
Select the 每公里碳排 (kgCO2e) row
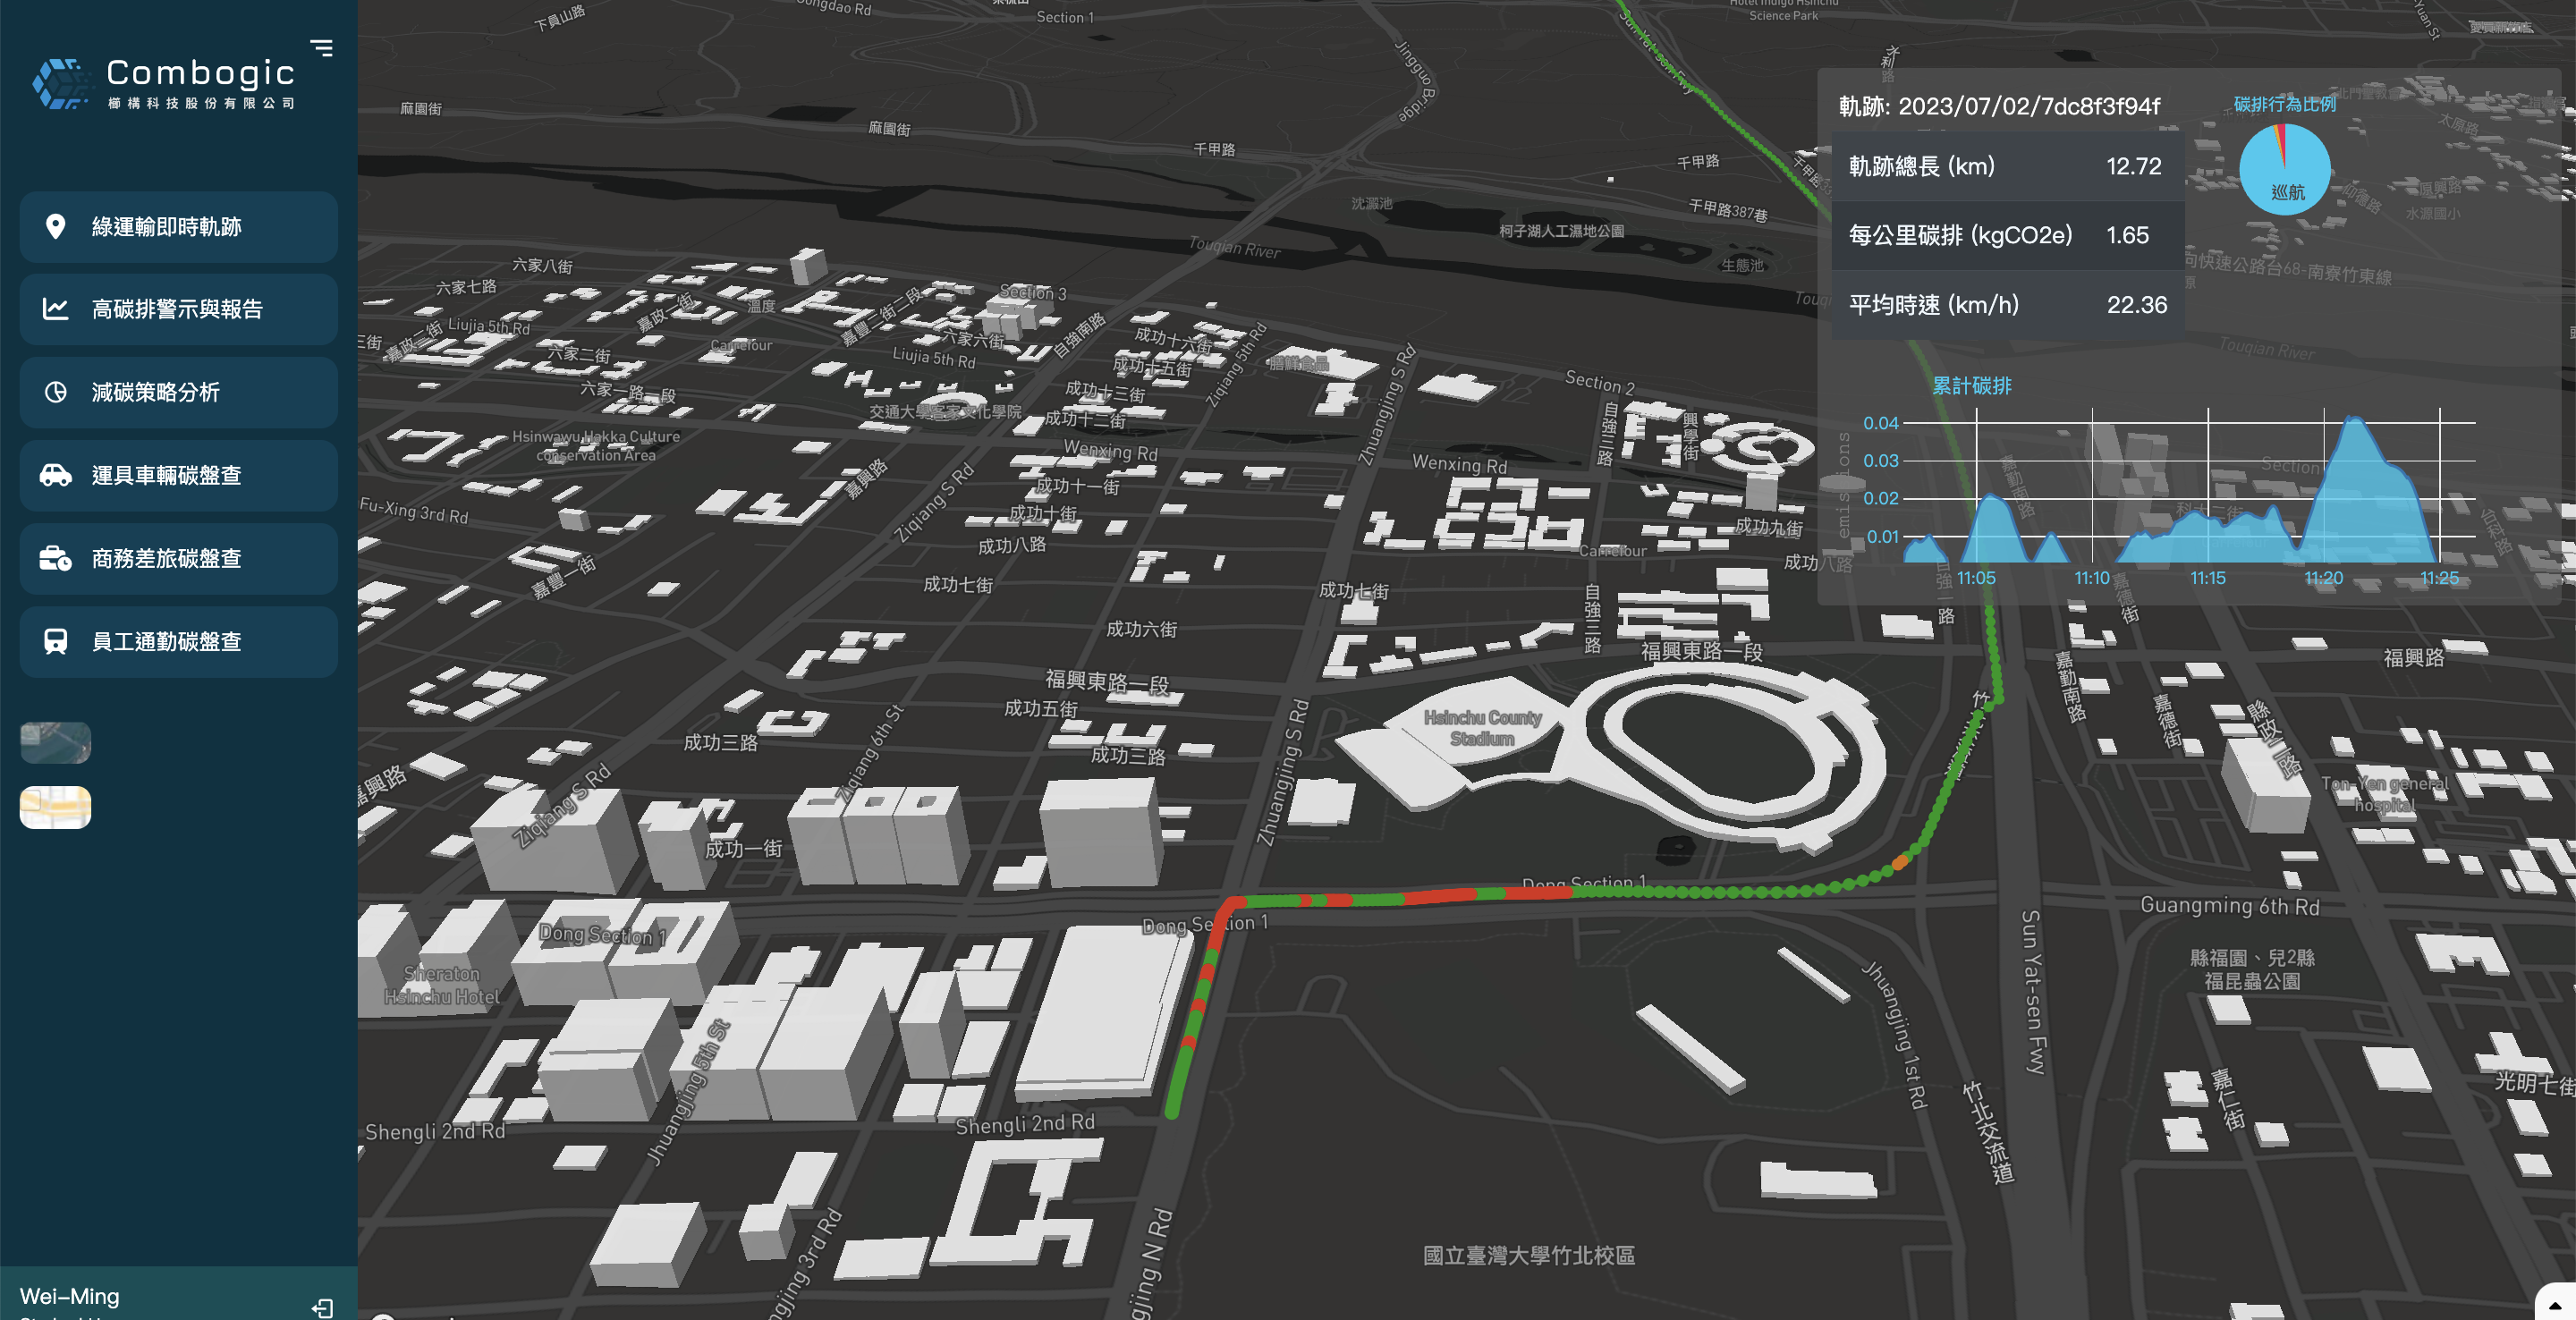tap(2007, 235)
